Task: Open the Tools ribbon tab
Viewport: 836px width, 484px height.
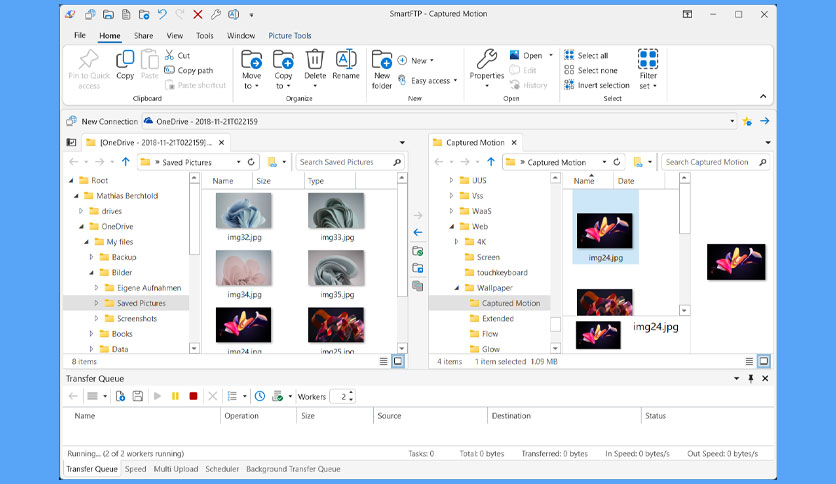Action: (x=205, y=35)
